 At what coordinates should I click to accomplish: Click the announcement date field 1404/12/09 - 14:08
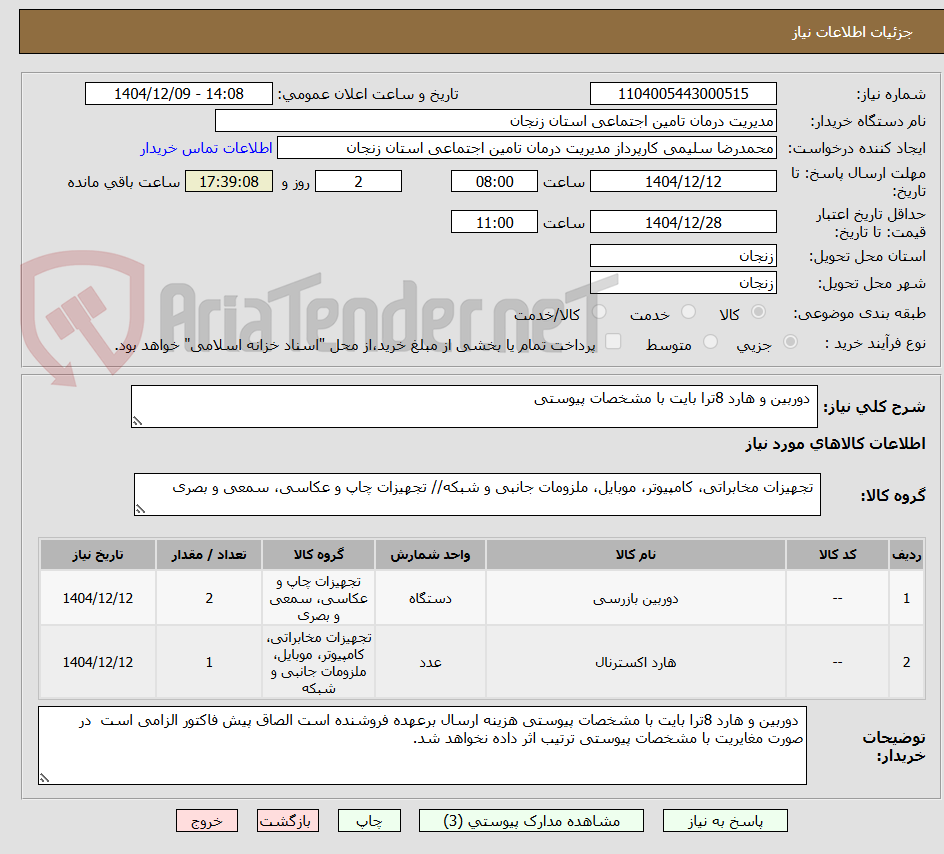179,94
